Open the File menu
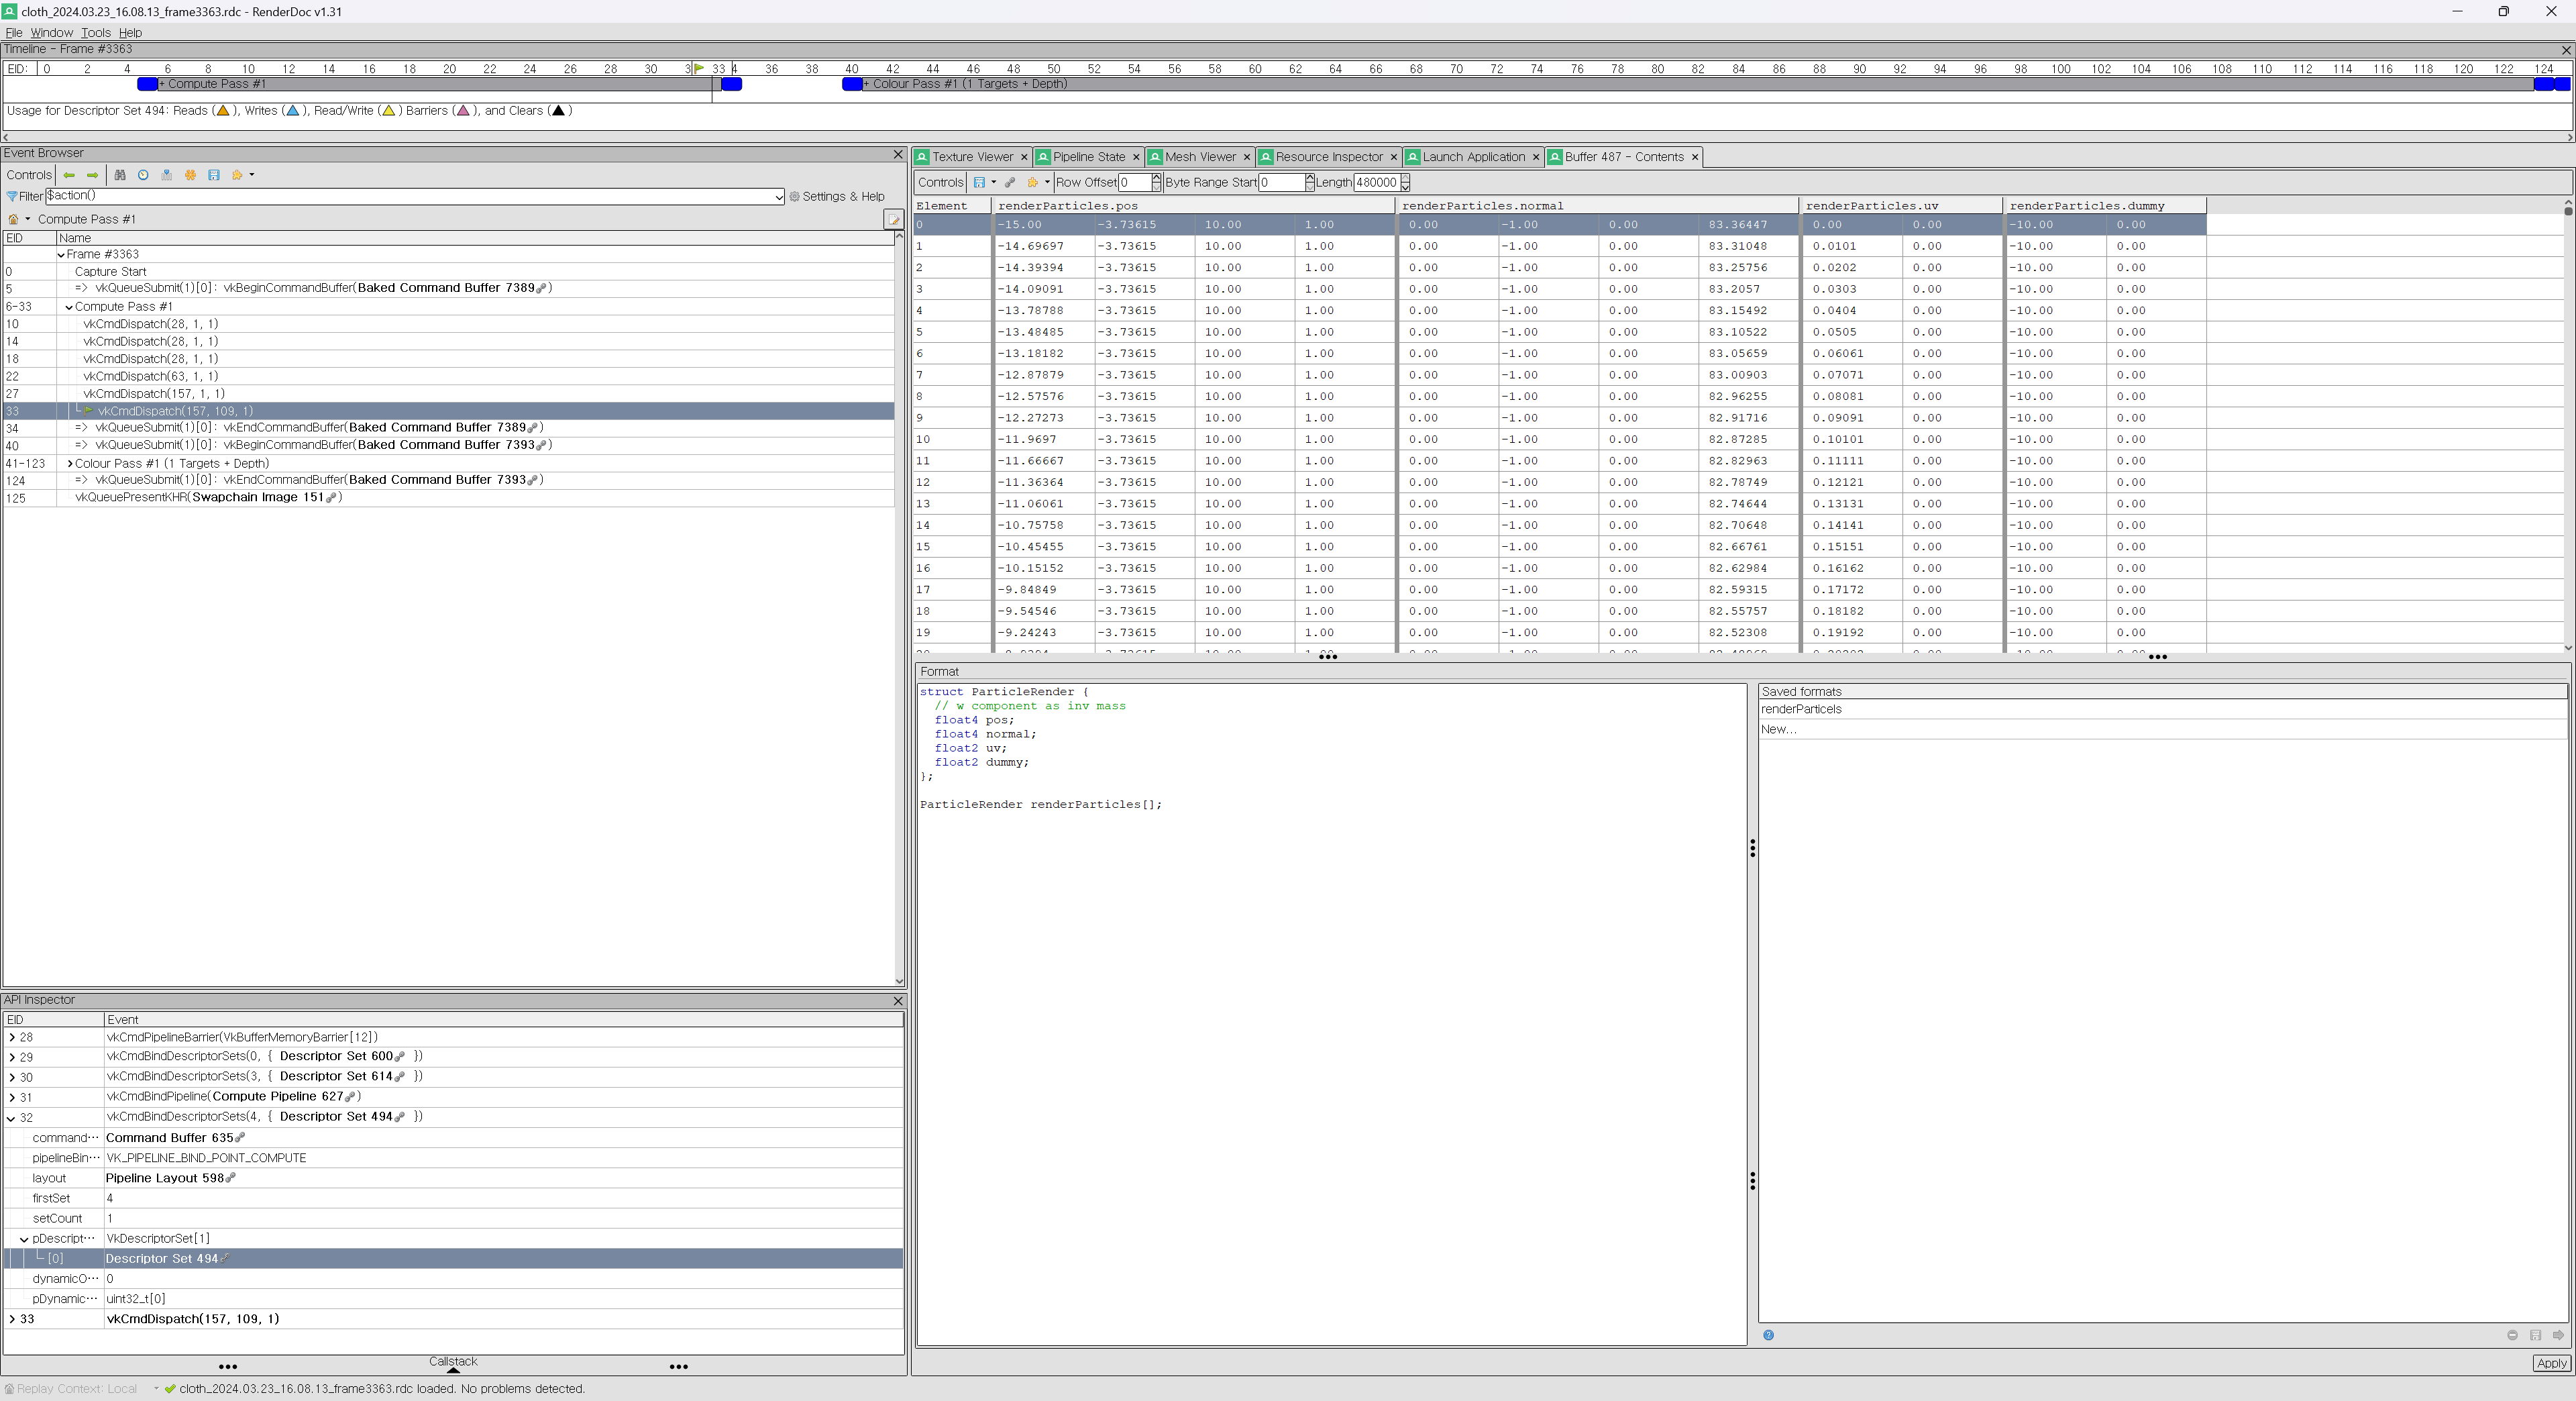The height and width of the screenshot is (1401, 2576). 14,33
